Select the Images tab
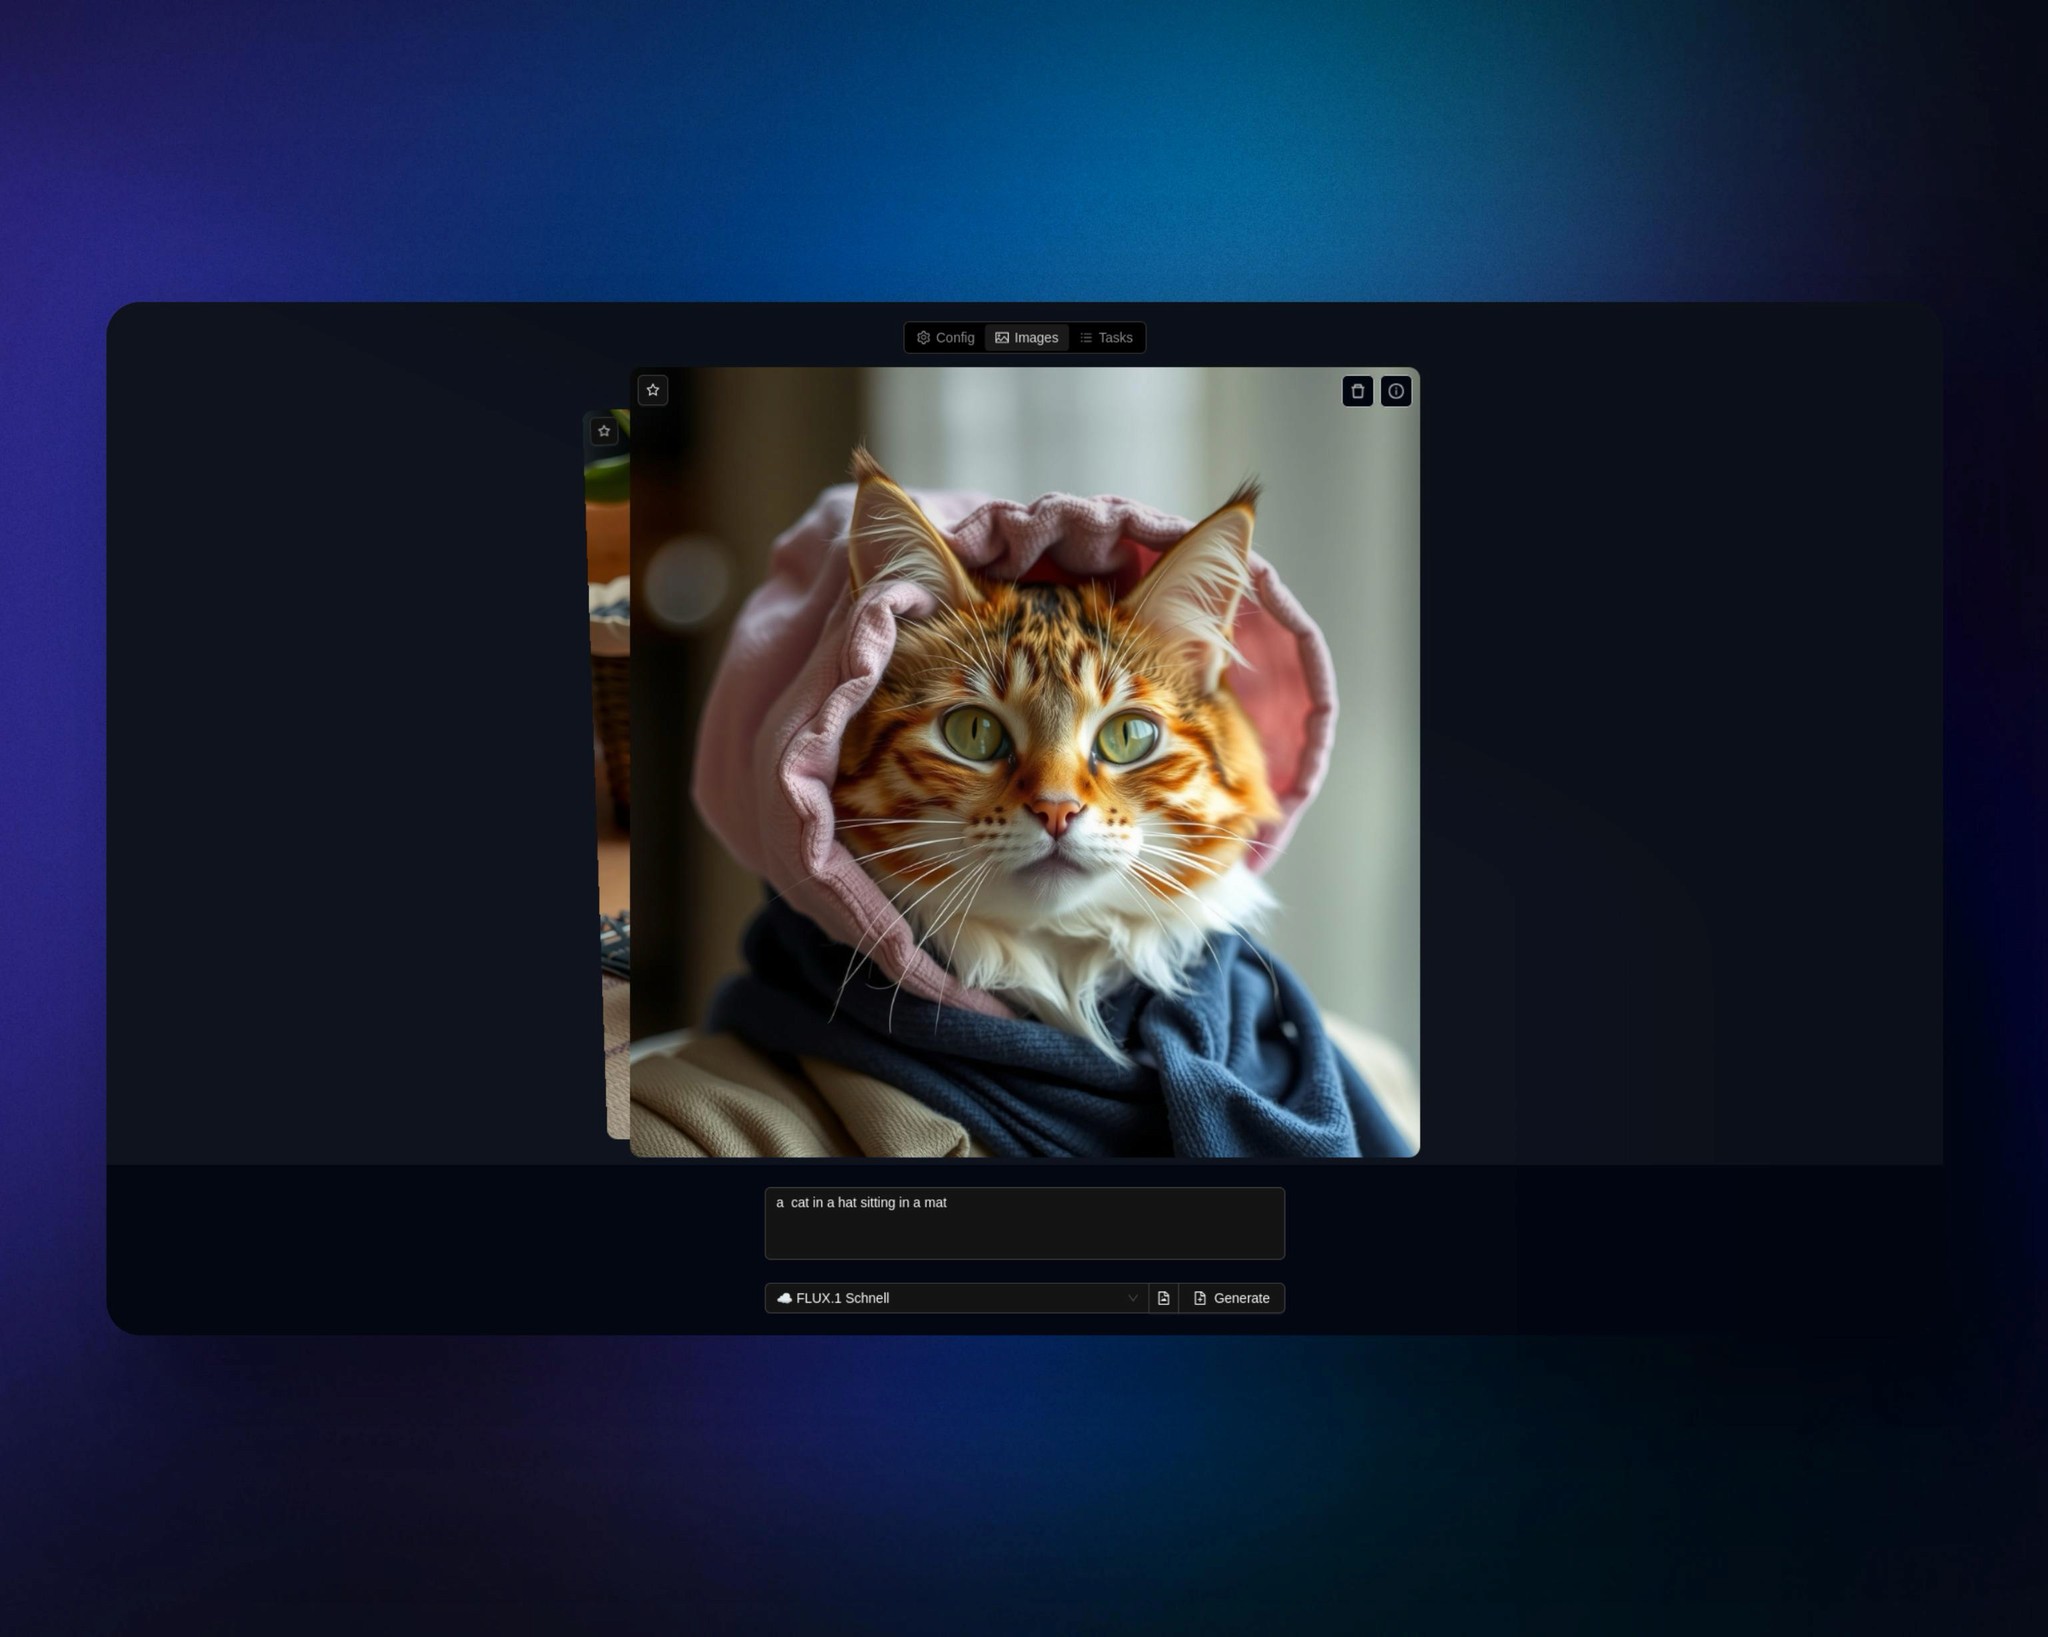The image size is (2048, 1637). point(1027,338)
